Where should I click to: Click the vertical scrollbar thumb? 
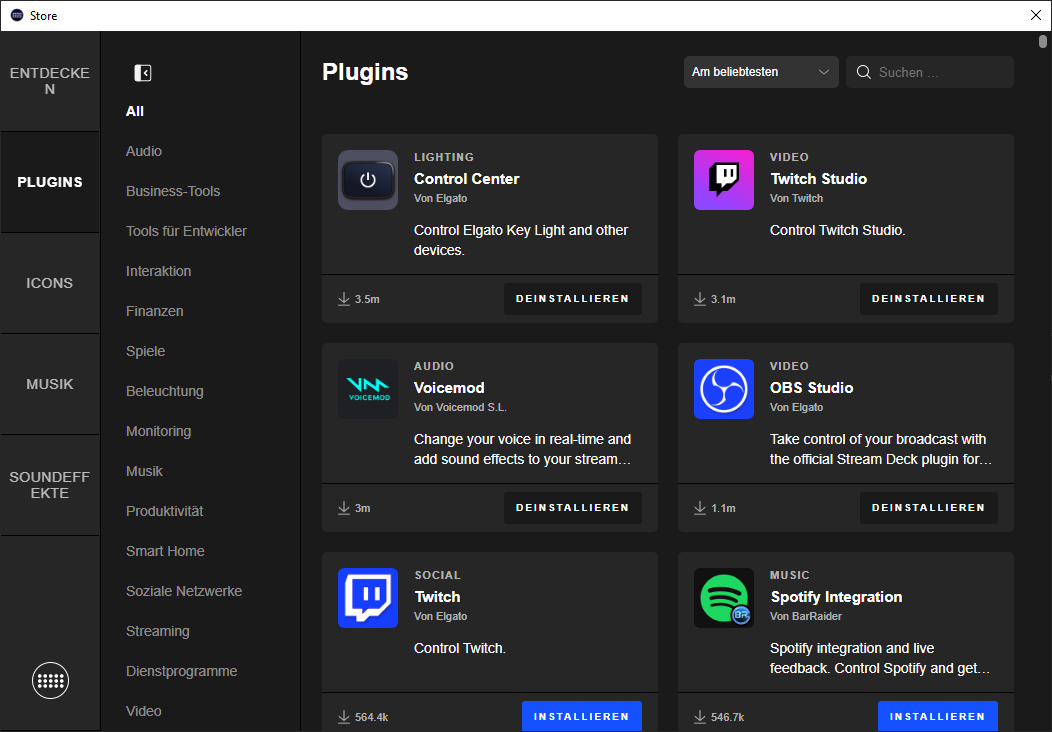[x=1042, y=42]
